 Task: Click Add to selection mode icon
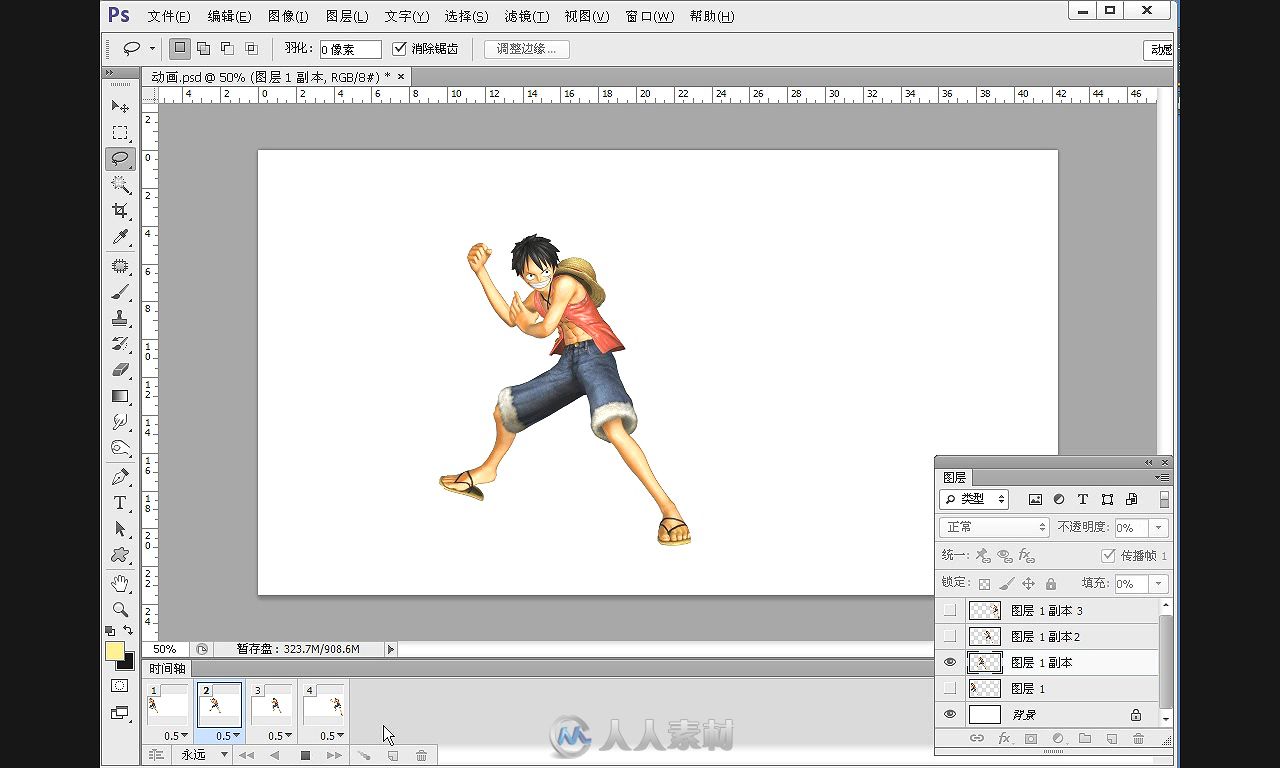click(x=203, y=48)
